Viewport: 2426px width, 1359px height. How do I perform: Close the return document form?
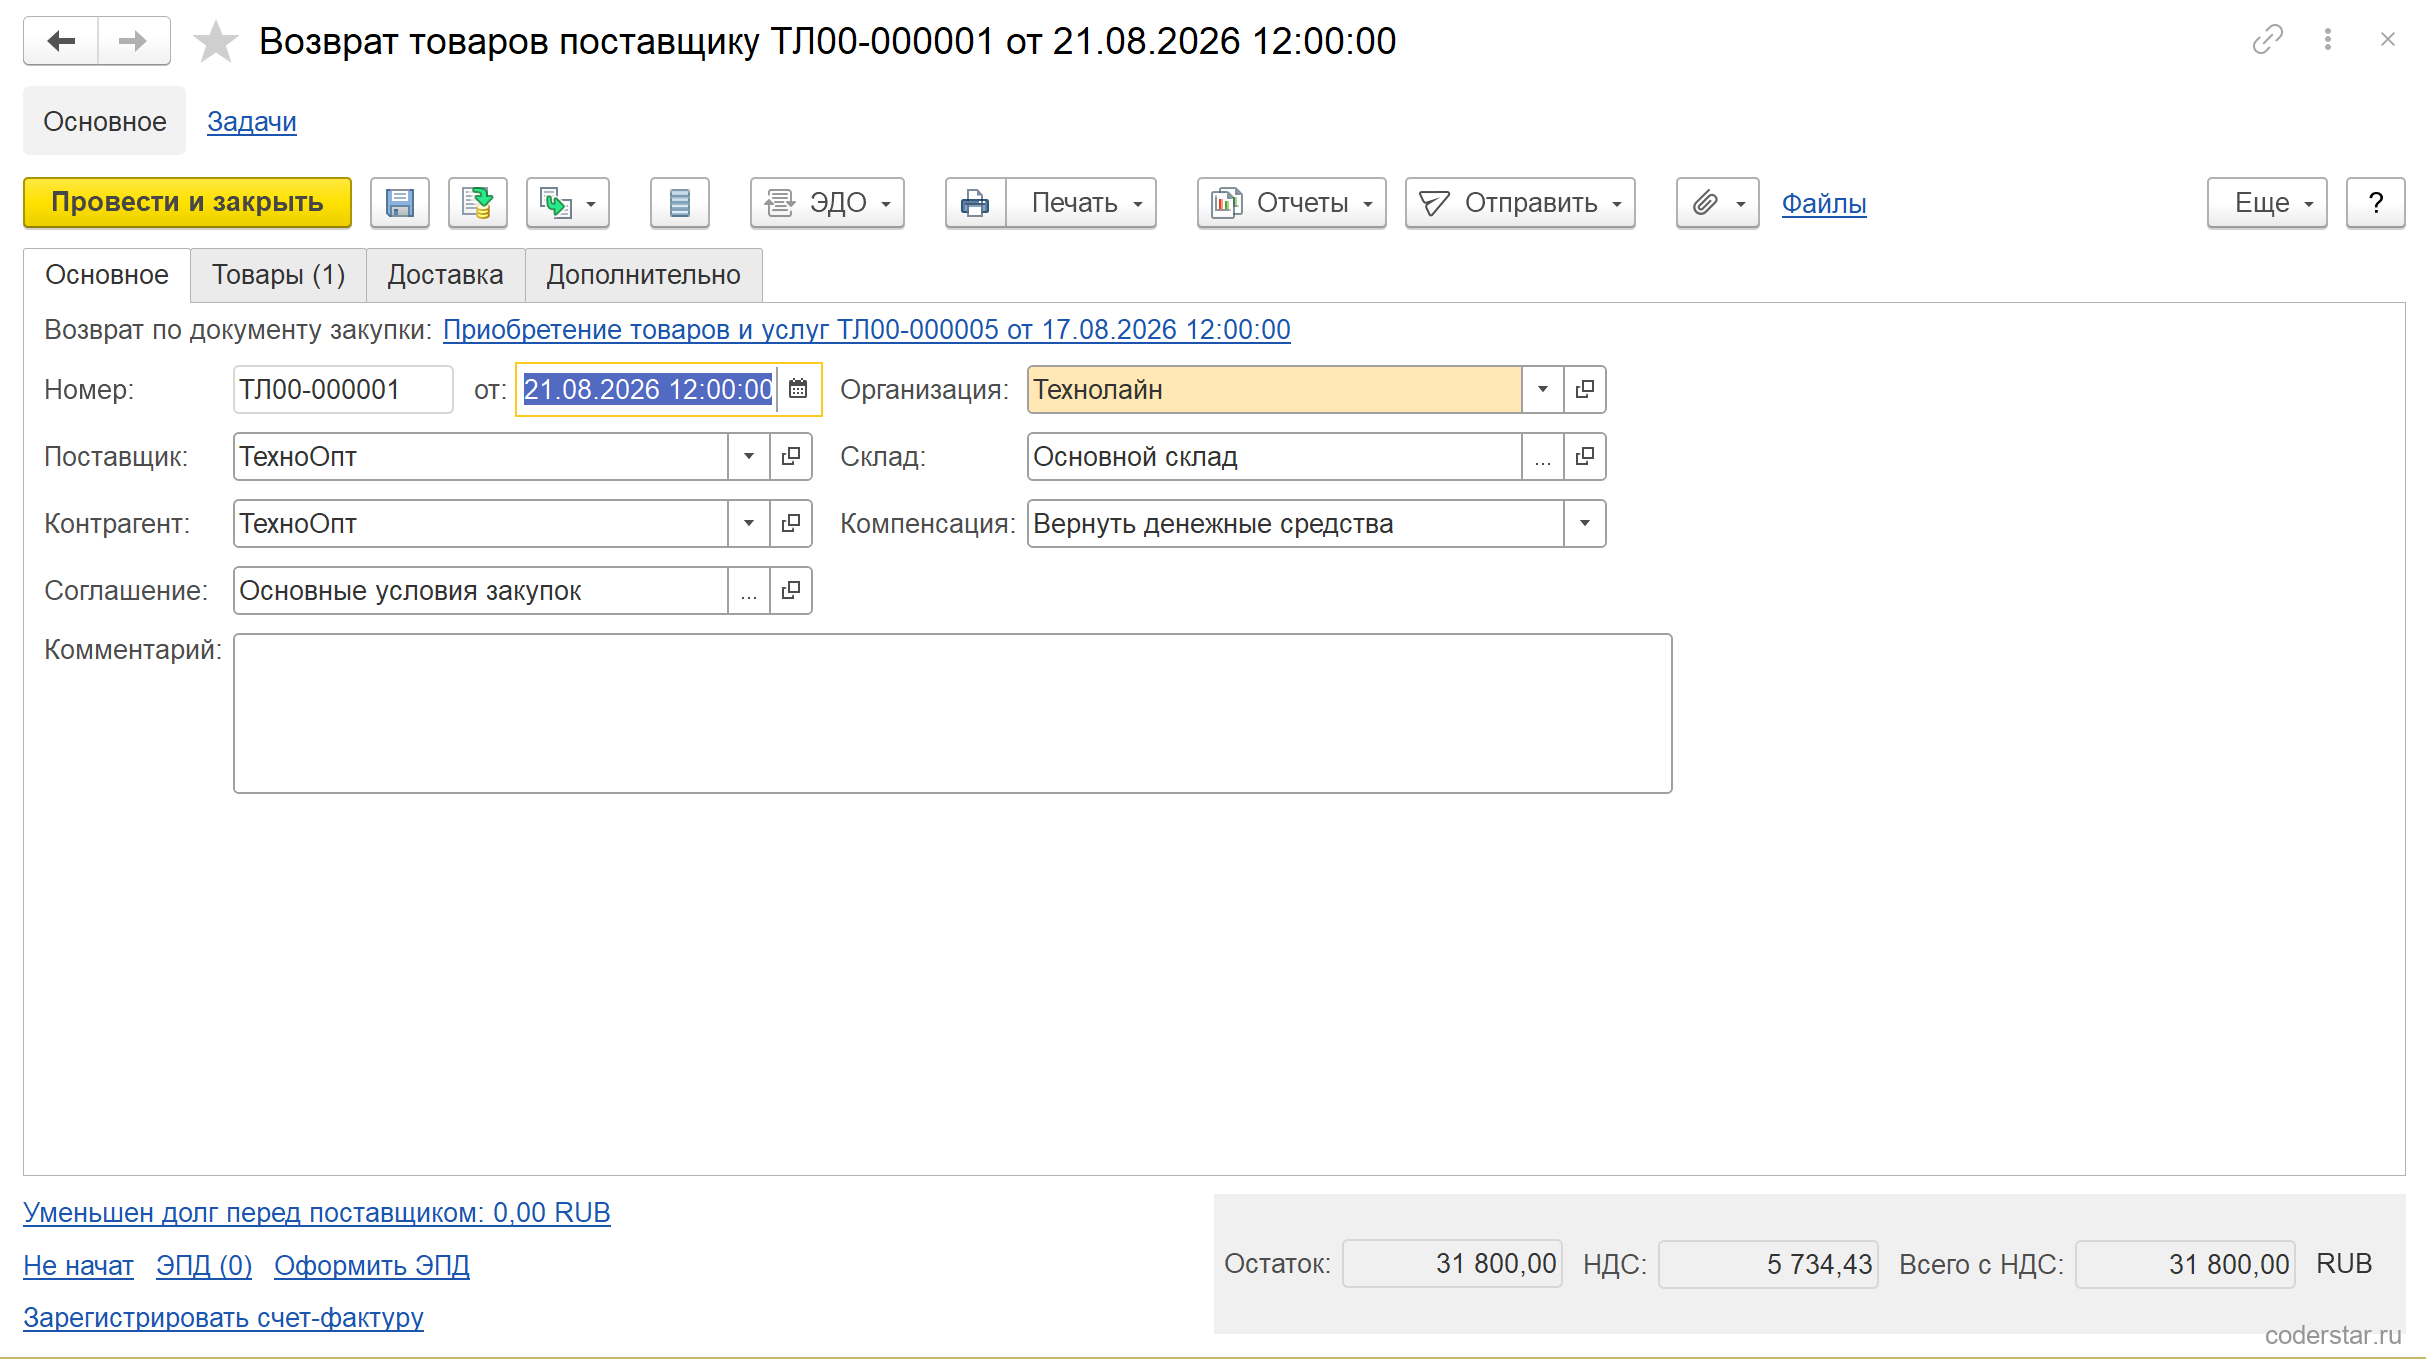click(2388, 40)
